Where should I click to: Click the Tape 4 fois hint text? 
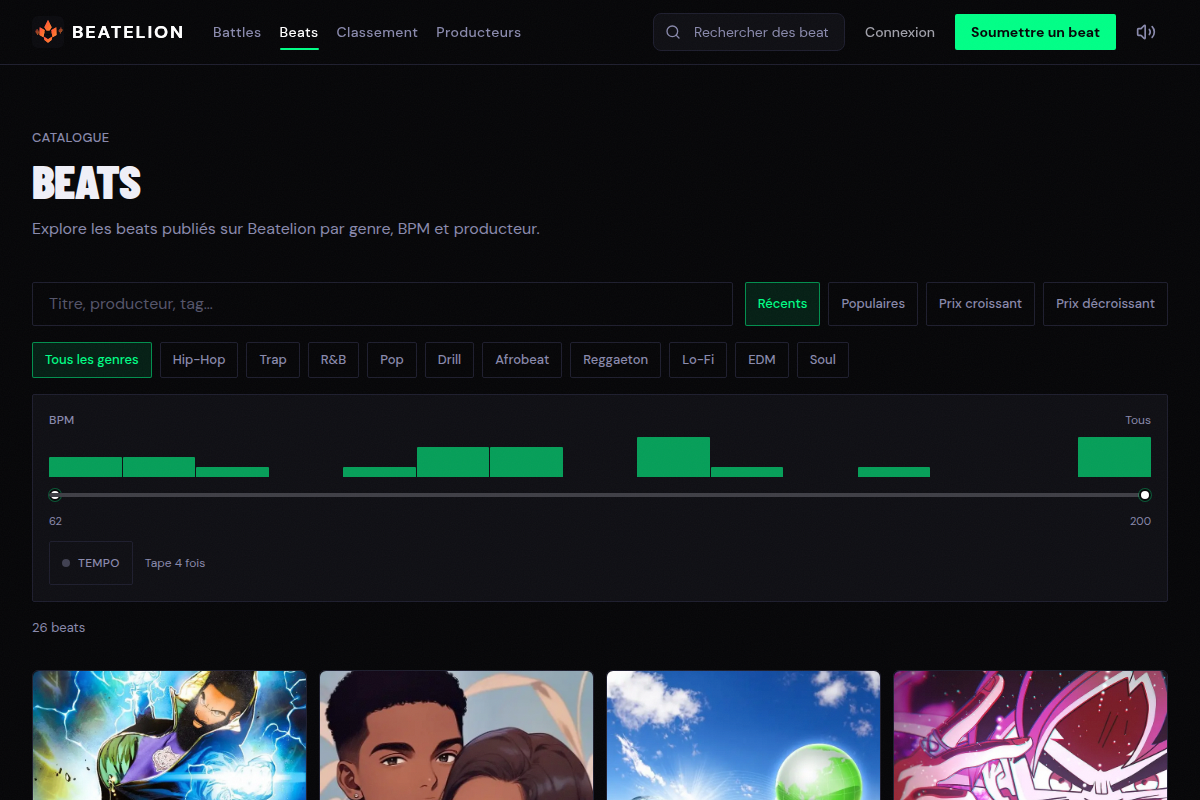click(x=175, y=563)
